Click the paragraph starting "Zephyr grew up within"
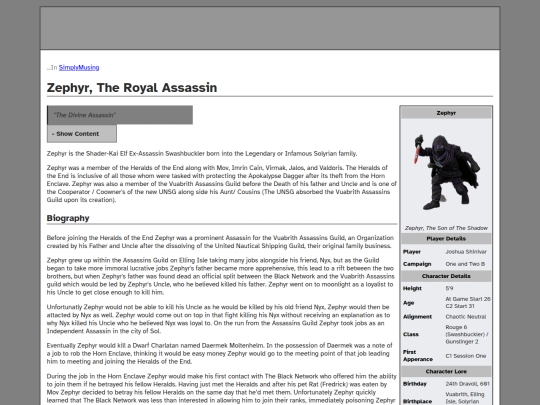Viewport: 540px width, 405px height. (x=221, y=276)
